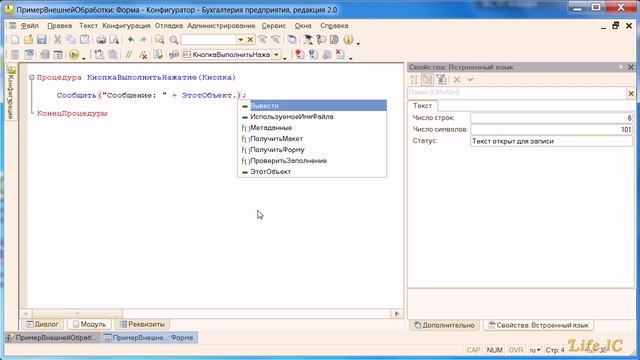Choose ПроверитьЗаполнение in autocomplete list
Image resolution: width=640 pixels, height=360 pixels.
click(312, 161)
